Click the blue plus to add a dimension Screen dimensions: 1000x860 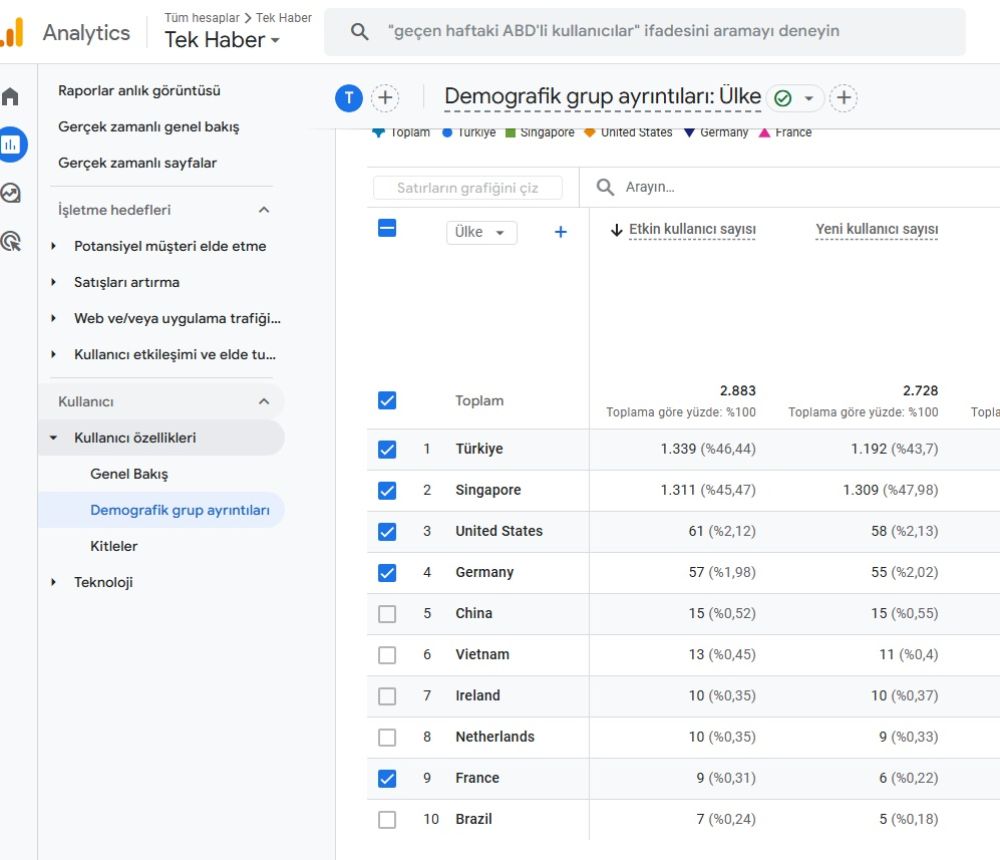pyautogui.click(x=560, y=232)
